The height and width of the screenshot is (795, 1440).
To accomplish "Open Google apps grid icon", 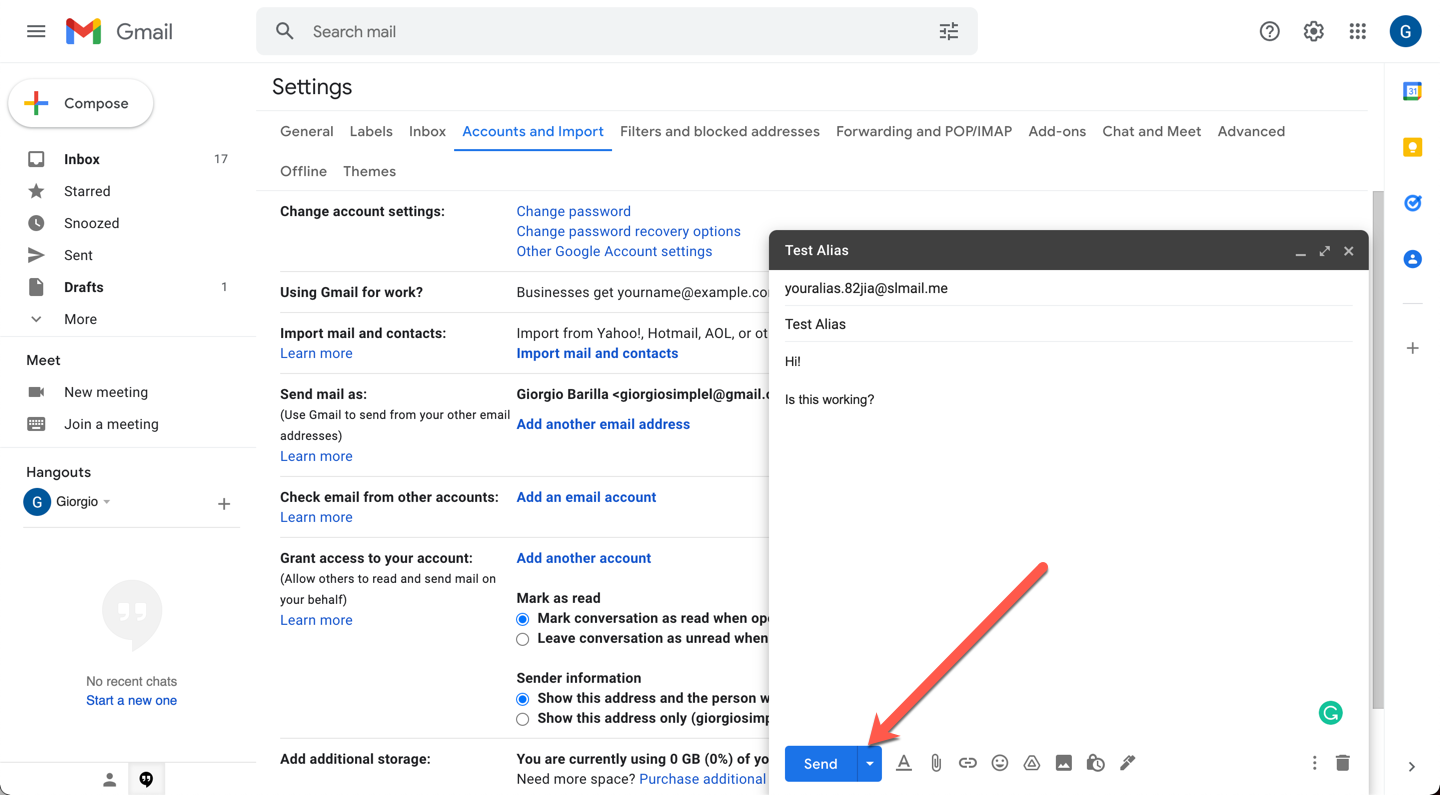I will [1357, 32].
